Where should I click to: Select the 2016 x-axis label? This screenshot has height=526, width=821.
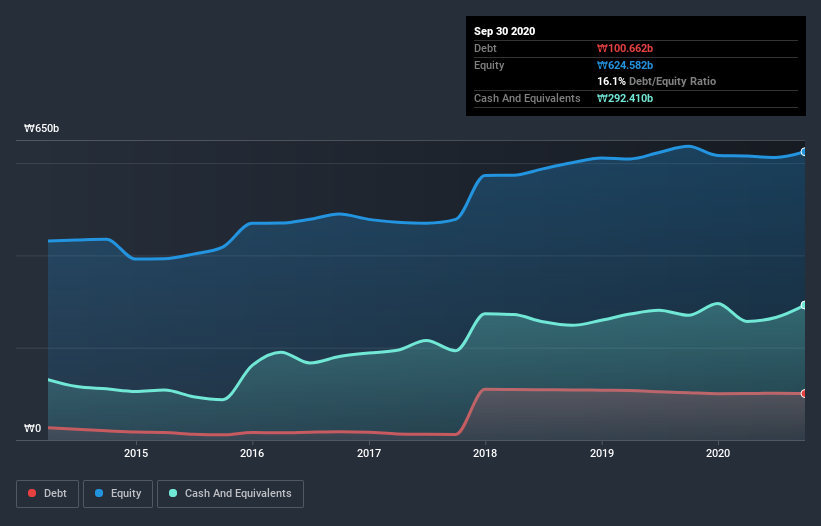(252, 453)
